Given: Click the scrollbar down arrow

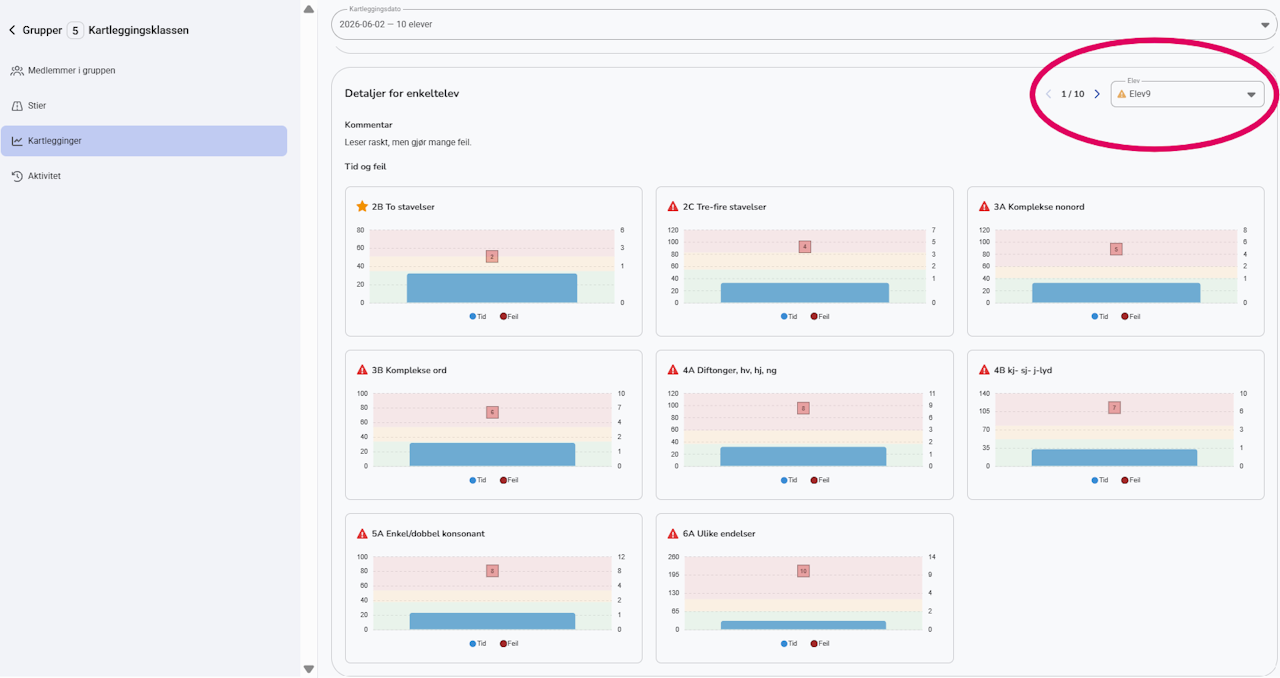Looking at the screenshot, I should click(x=308, y=669).
